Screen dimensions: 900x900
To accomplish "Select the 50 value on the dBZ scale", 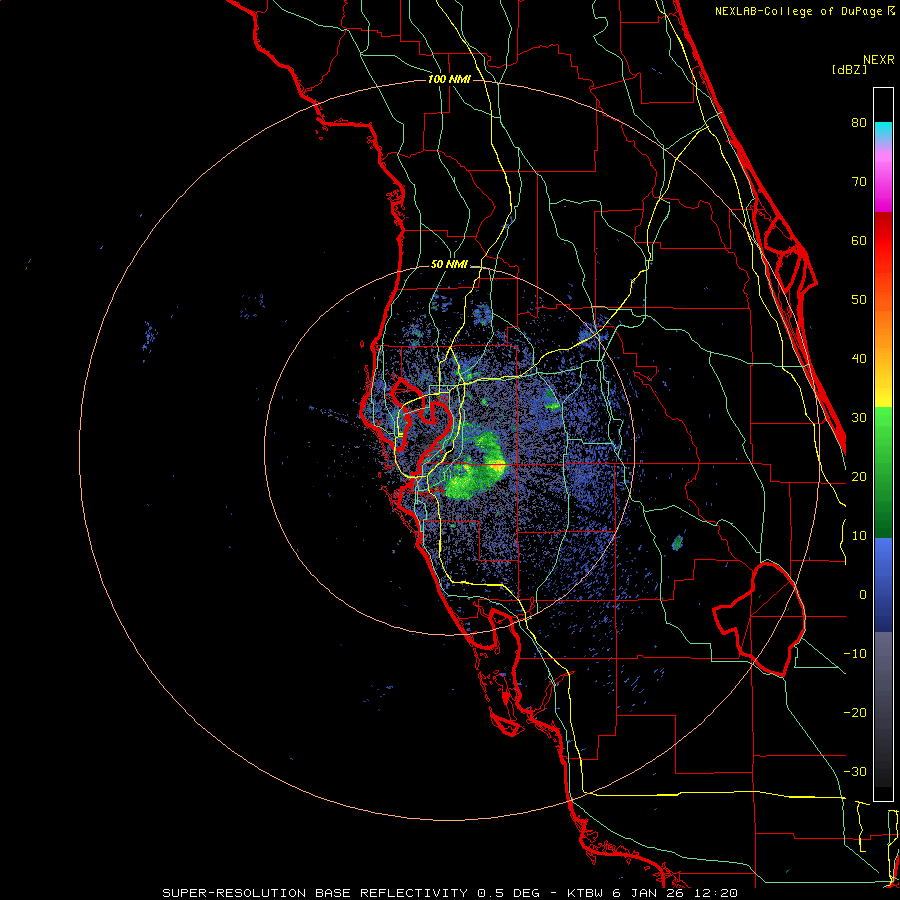I will (859, 300).
